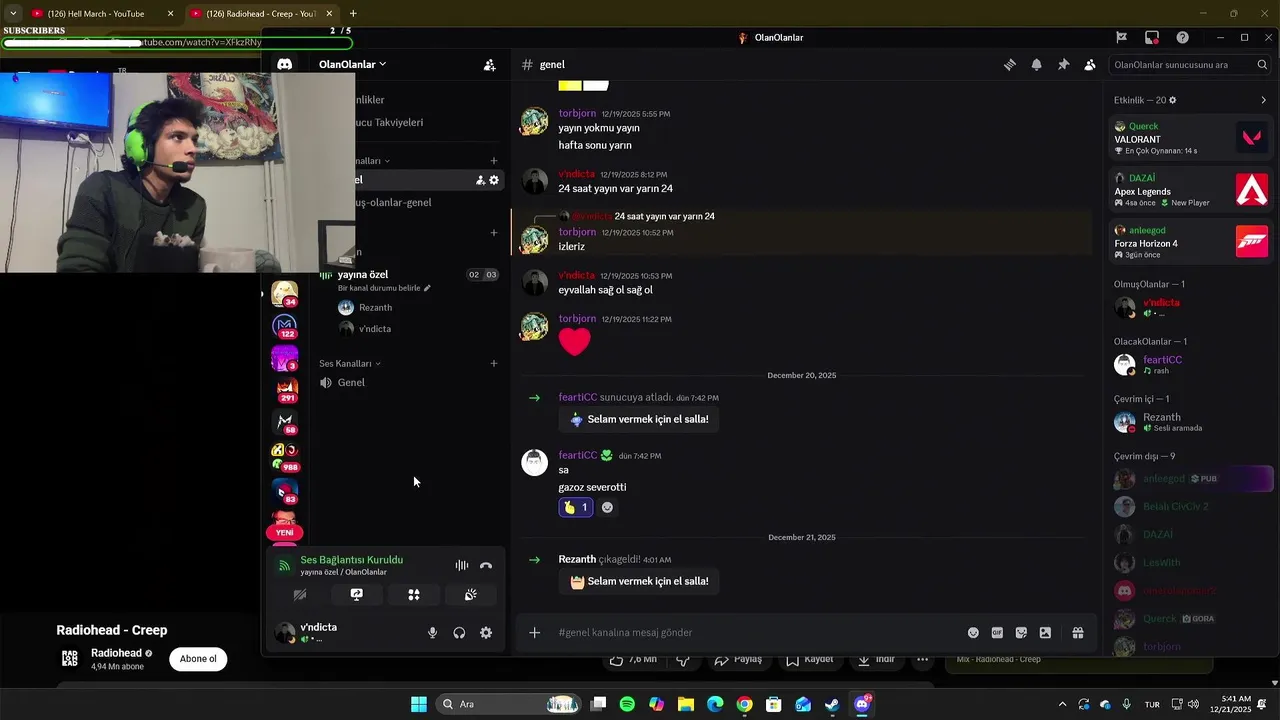Disconnect from voice call hang-up icon
The image size is (1280, 720).
(x=486, y=566)
